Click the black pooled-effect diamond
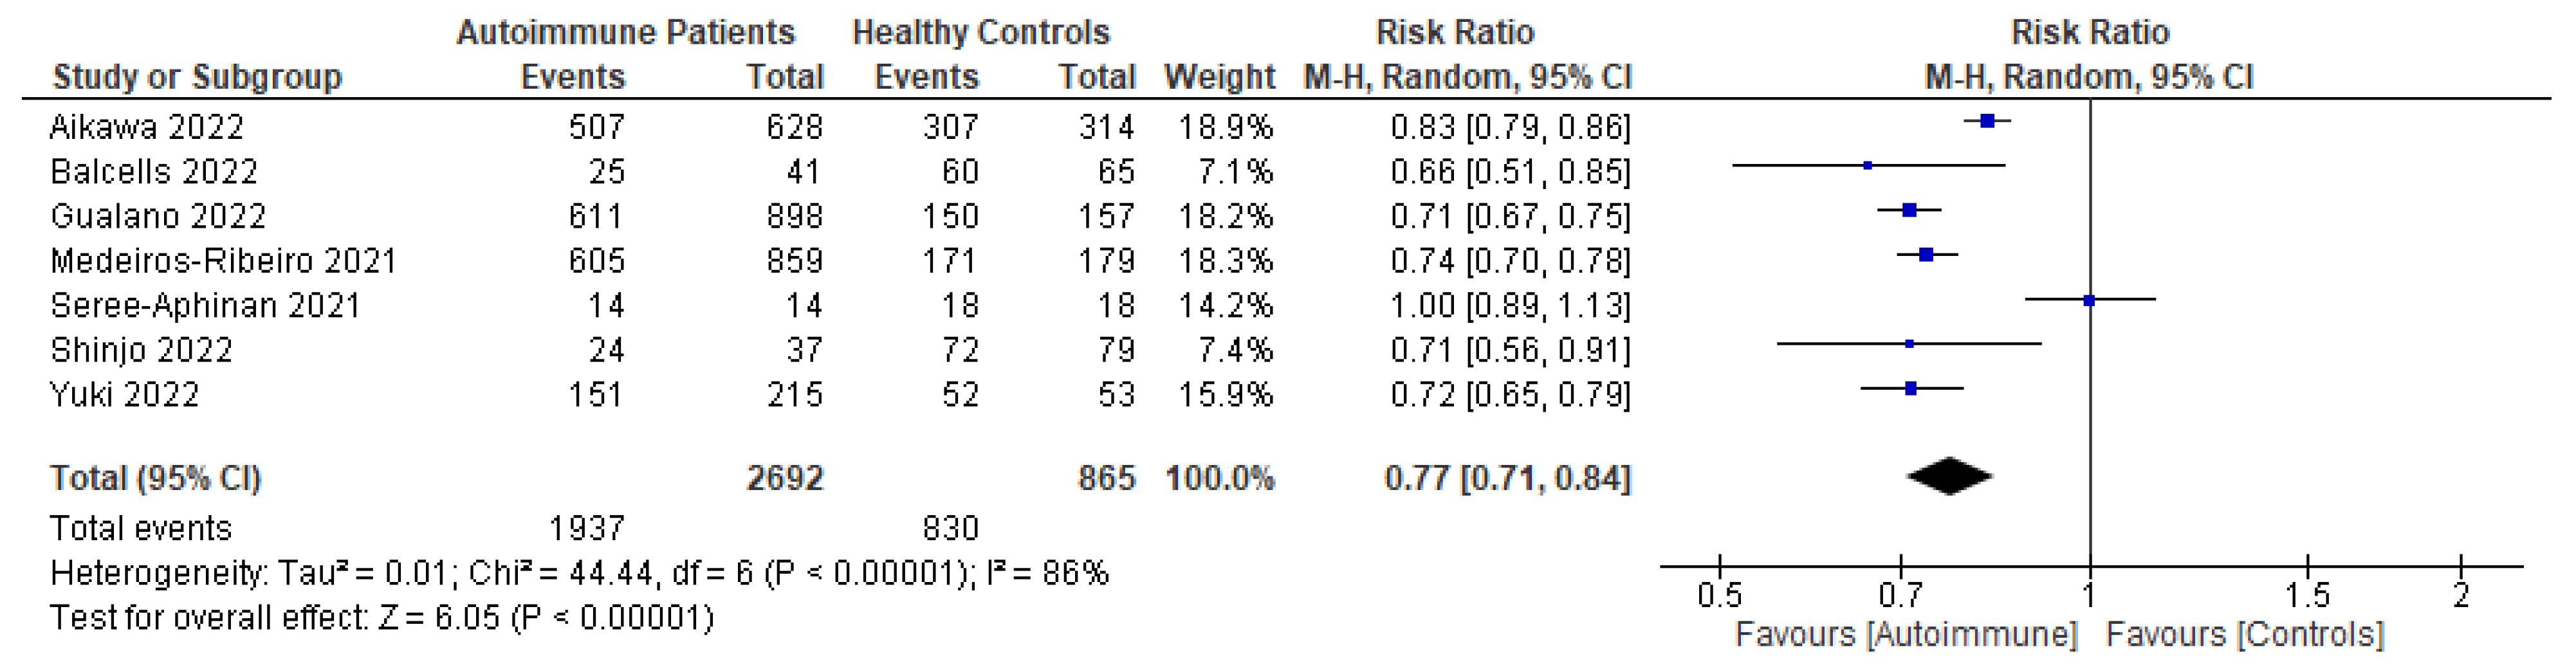The image size is (2576, 665). tap(1949, 476)
